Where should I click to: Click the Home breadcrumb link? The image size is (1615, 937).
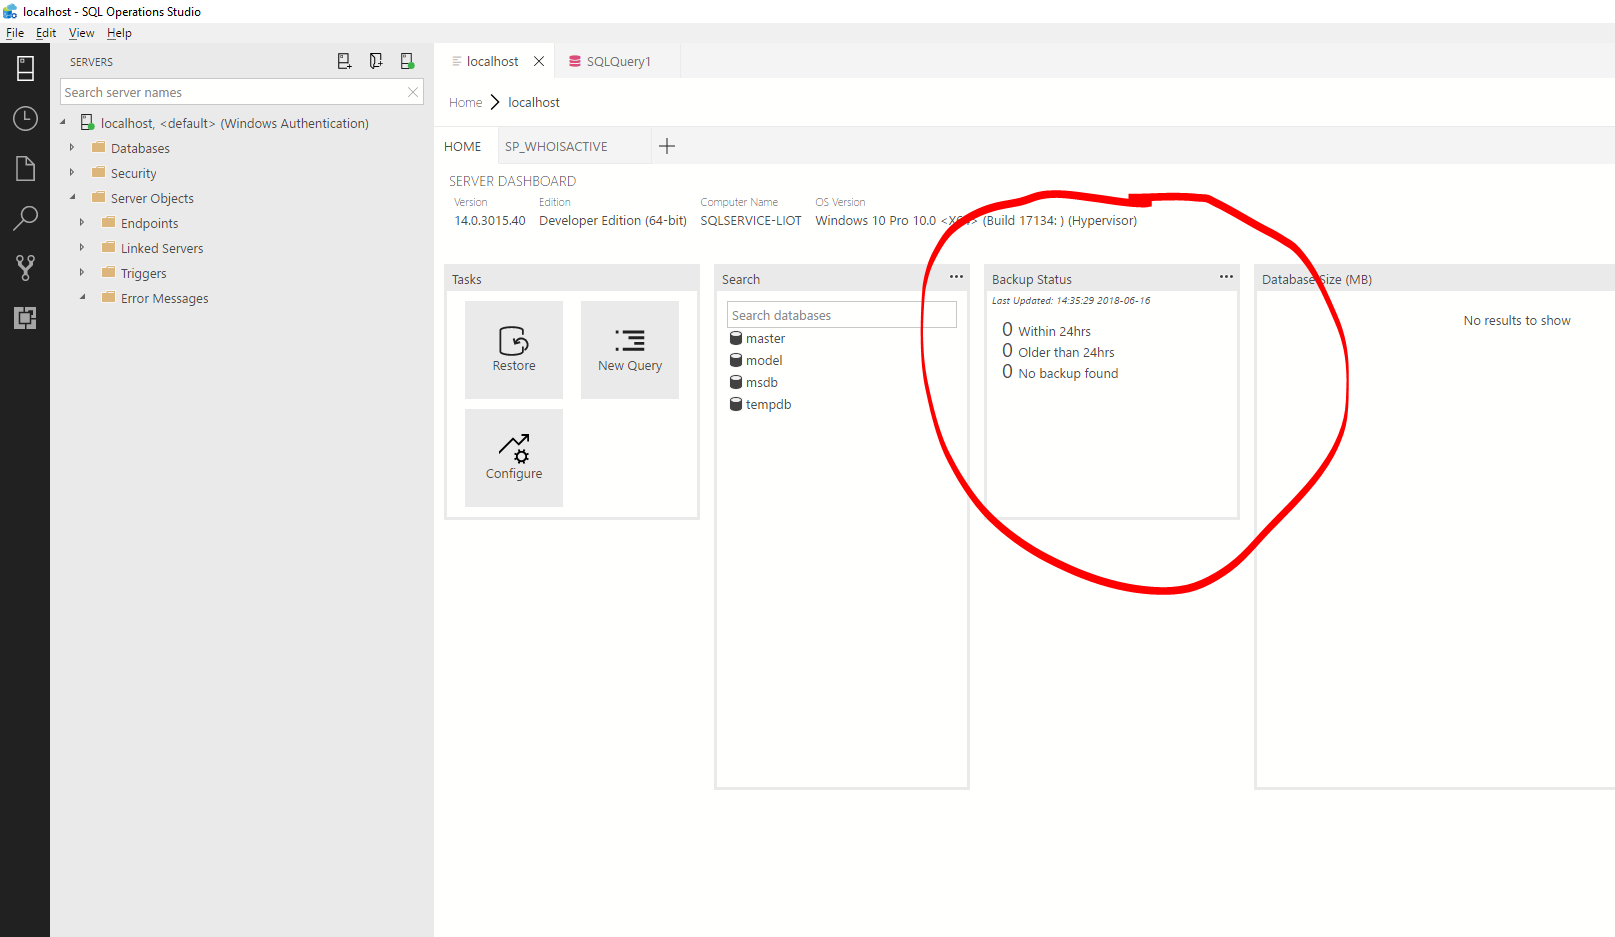click(465, 102)
